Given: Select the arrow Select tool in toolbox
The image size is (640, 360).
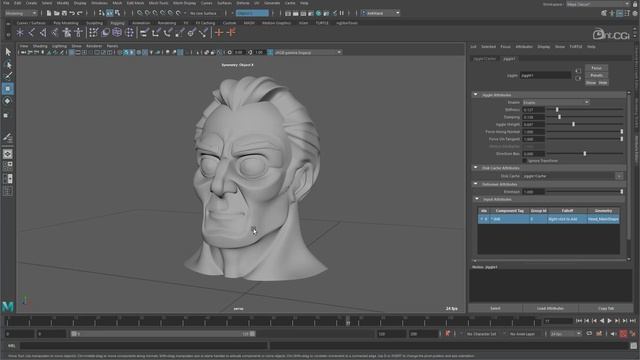Looking at the screenshot, I should 8,52.
